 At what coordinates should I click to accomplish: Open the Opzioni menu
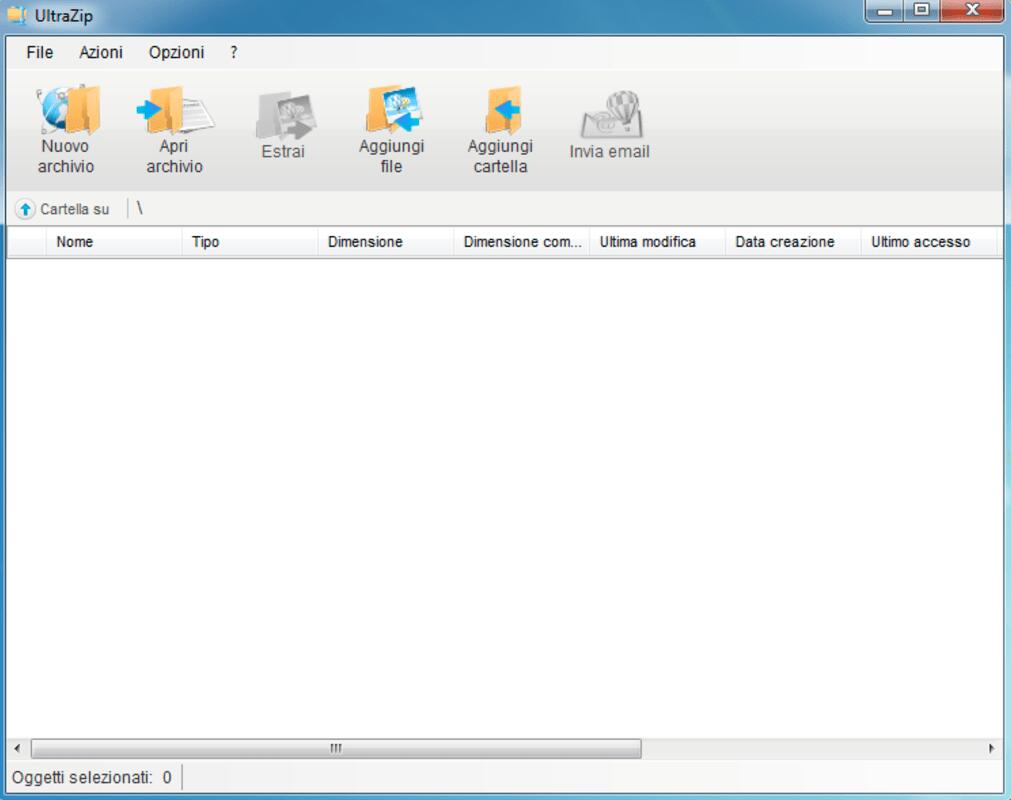point(176,53)
